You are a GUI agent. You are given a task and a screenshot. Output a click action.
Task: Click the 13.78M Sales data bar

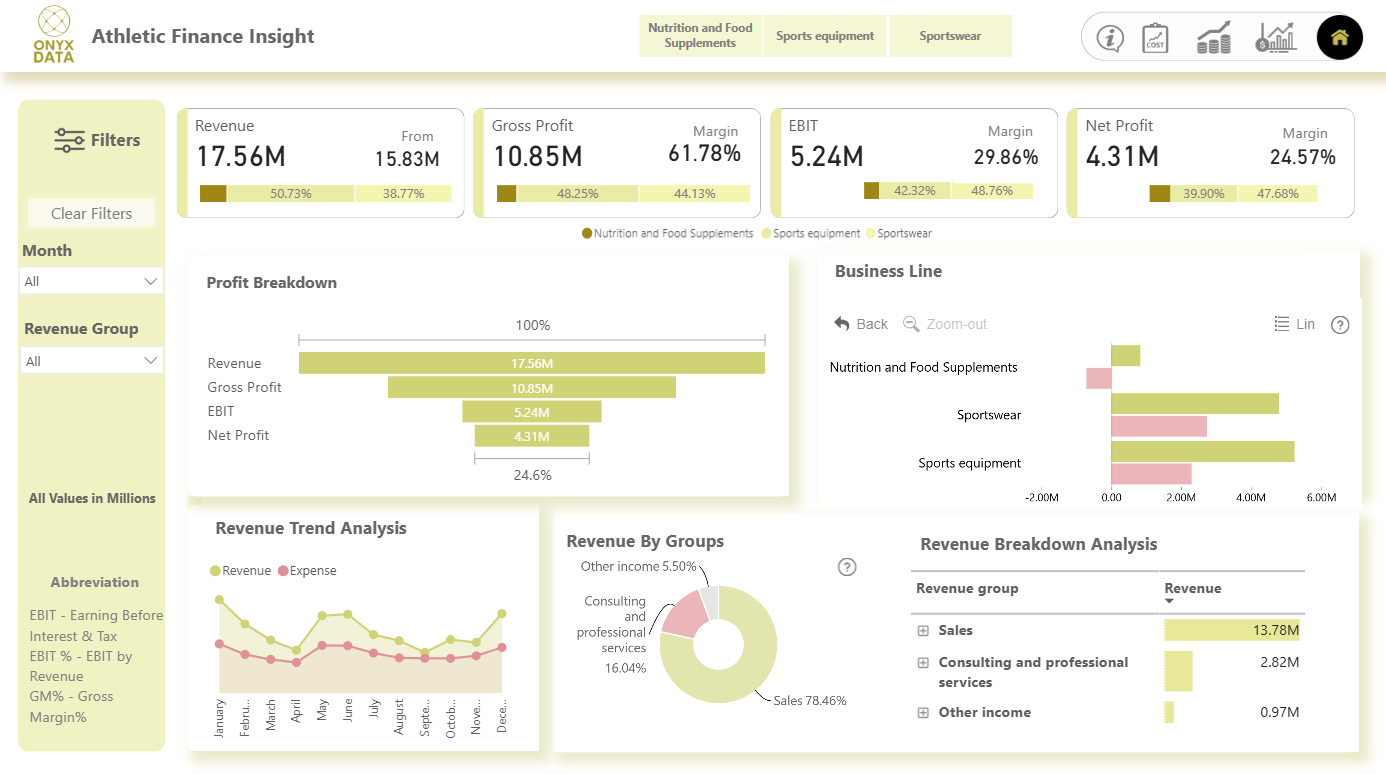tap(1232, 630)
